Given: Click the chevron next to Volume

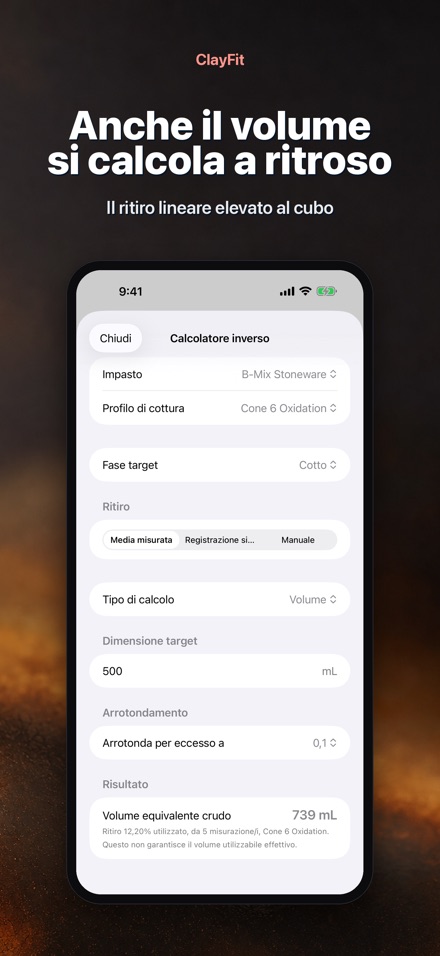Looking at the screenshot, I should 333,599.
